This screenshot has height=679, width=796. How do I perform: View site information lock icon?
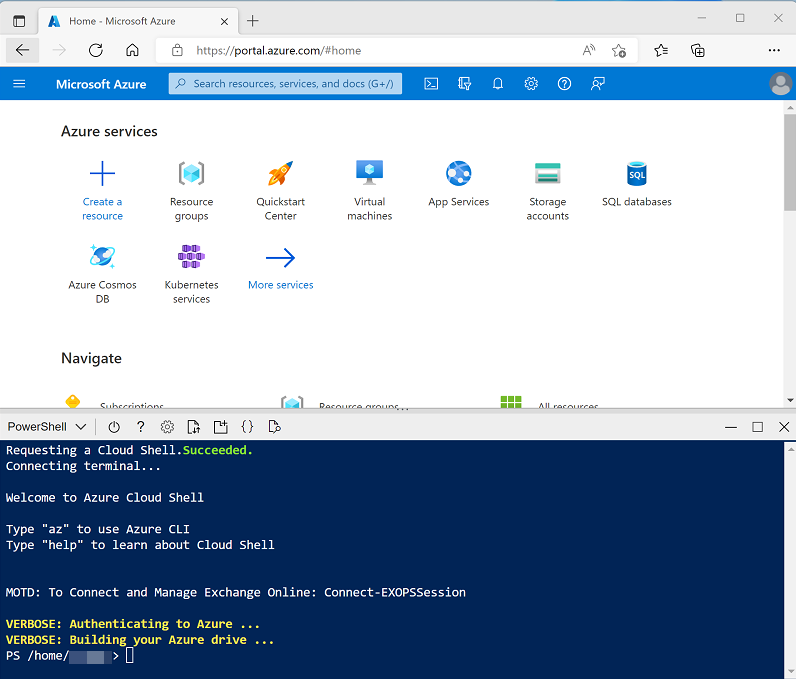(177, 50)
